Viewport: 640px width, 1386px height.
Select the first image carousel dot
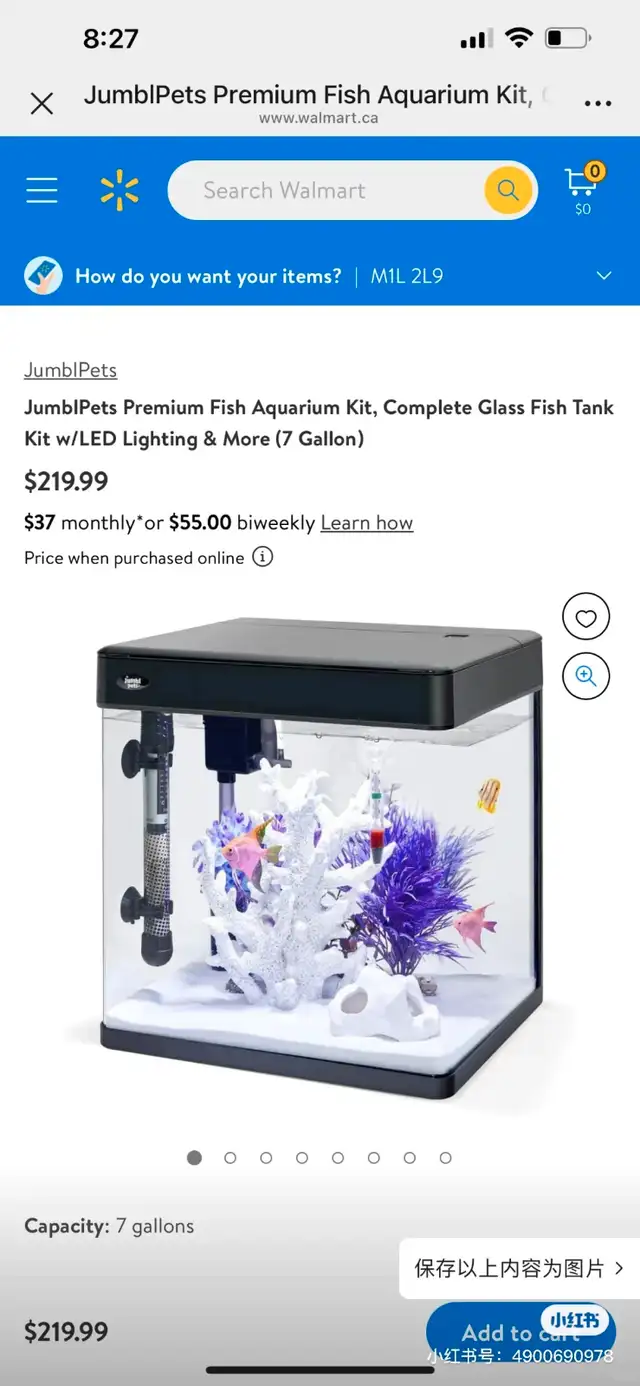point(194,1157)
